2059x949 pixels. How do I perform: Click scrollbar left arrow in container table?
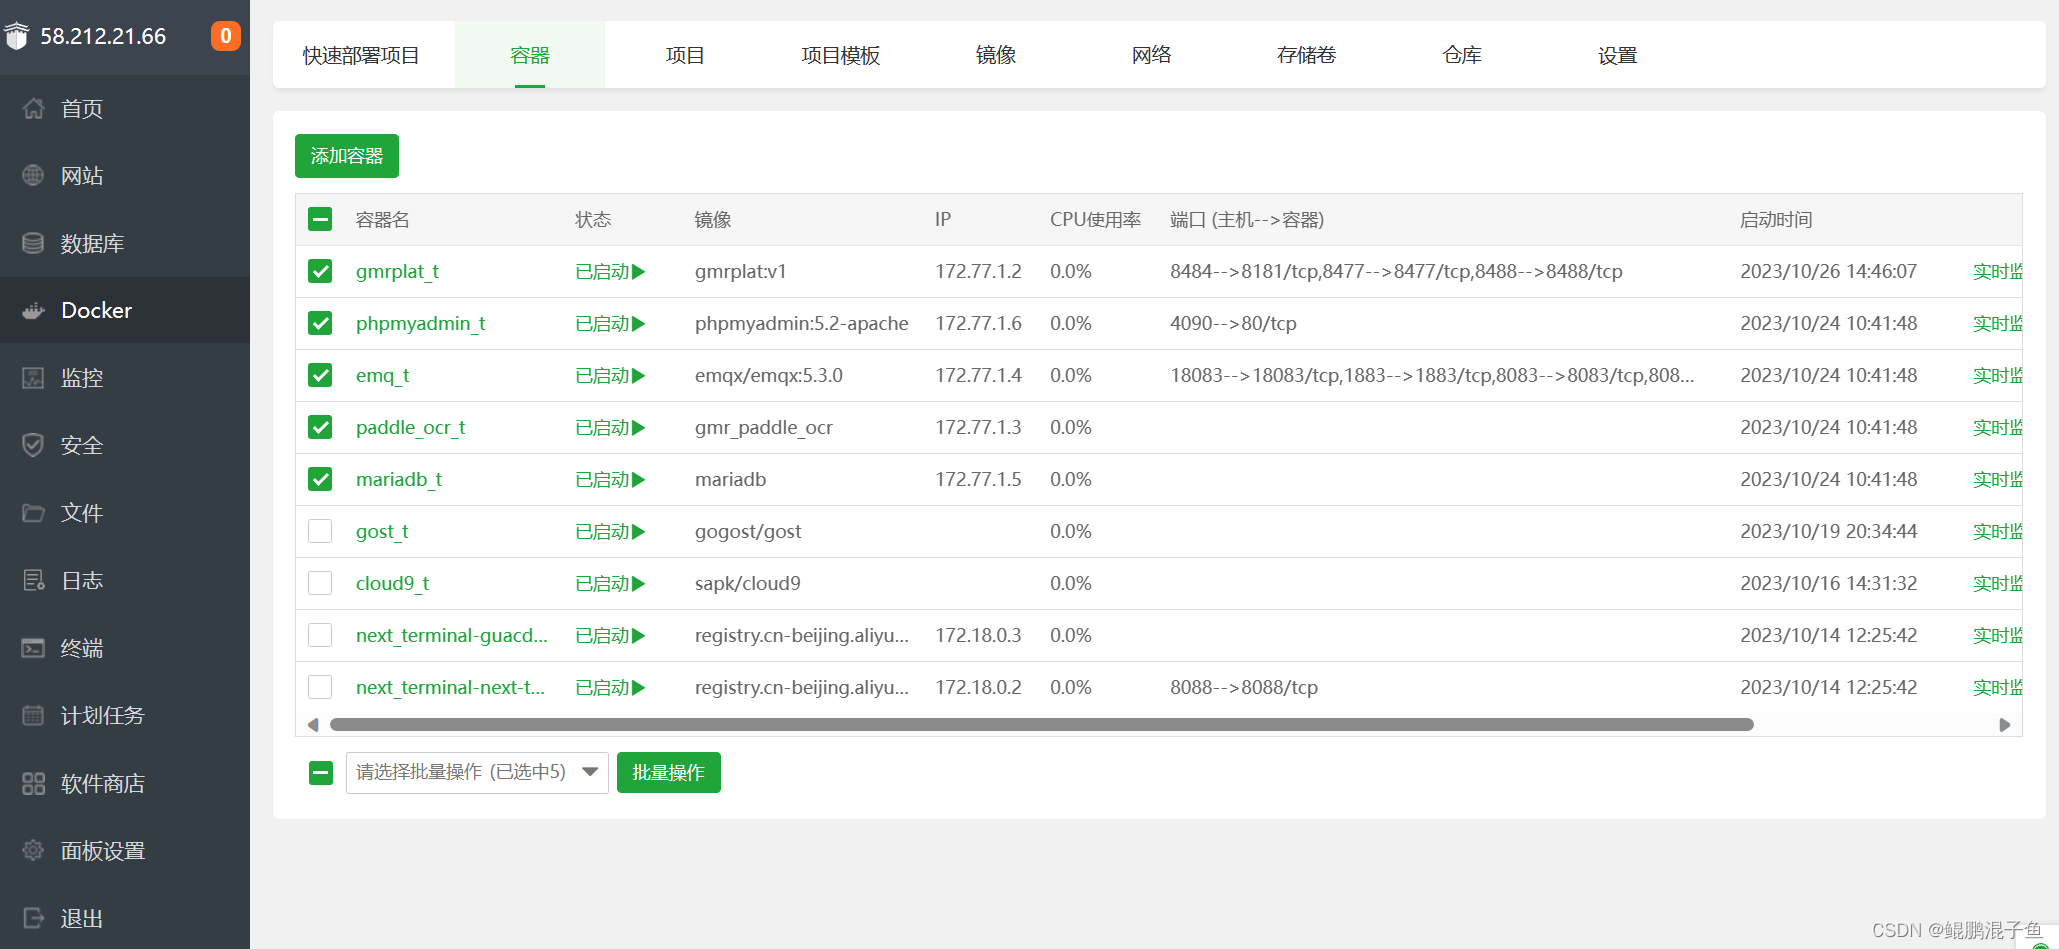click(313, 725)
